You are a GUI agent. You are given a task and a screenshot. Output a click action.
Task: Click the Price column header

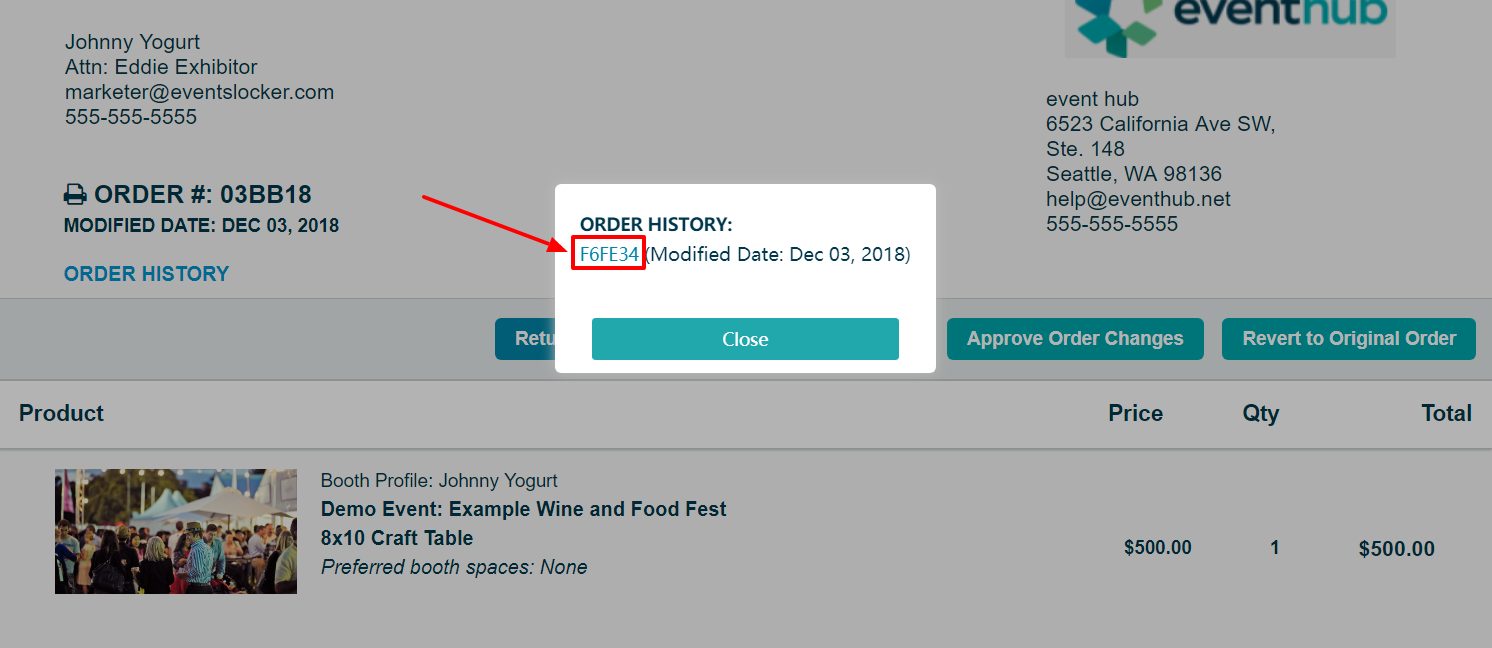[x=1135, y=413]
